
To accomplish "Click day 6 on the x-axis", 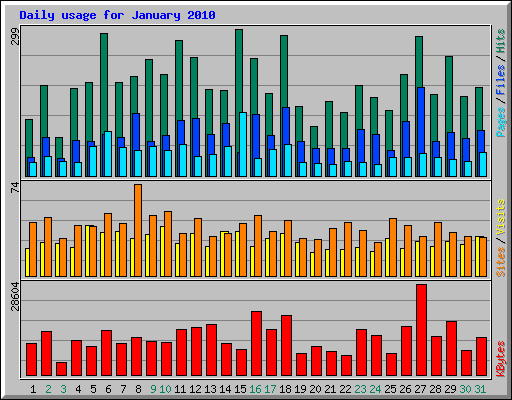I will (108, 389).
